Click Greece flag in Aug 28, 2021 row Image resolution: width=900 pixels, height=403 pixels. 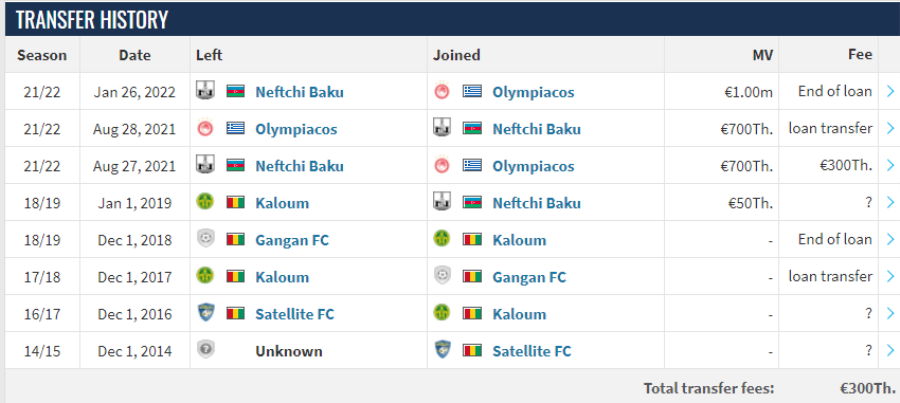tap(235, 129)
